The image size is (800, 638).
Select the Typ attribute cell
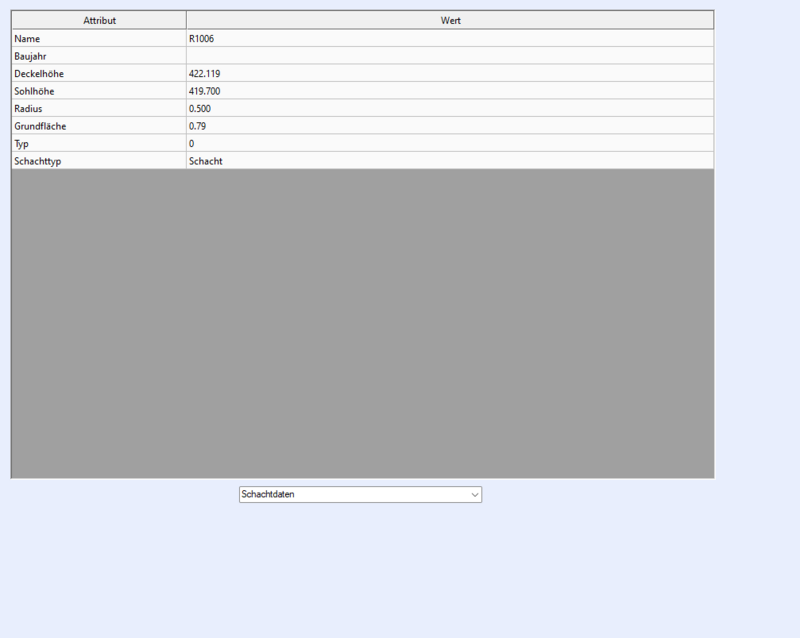99,143
